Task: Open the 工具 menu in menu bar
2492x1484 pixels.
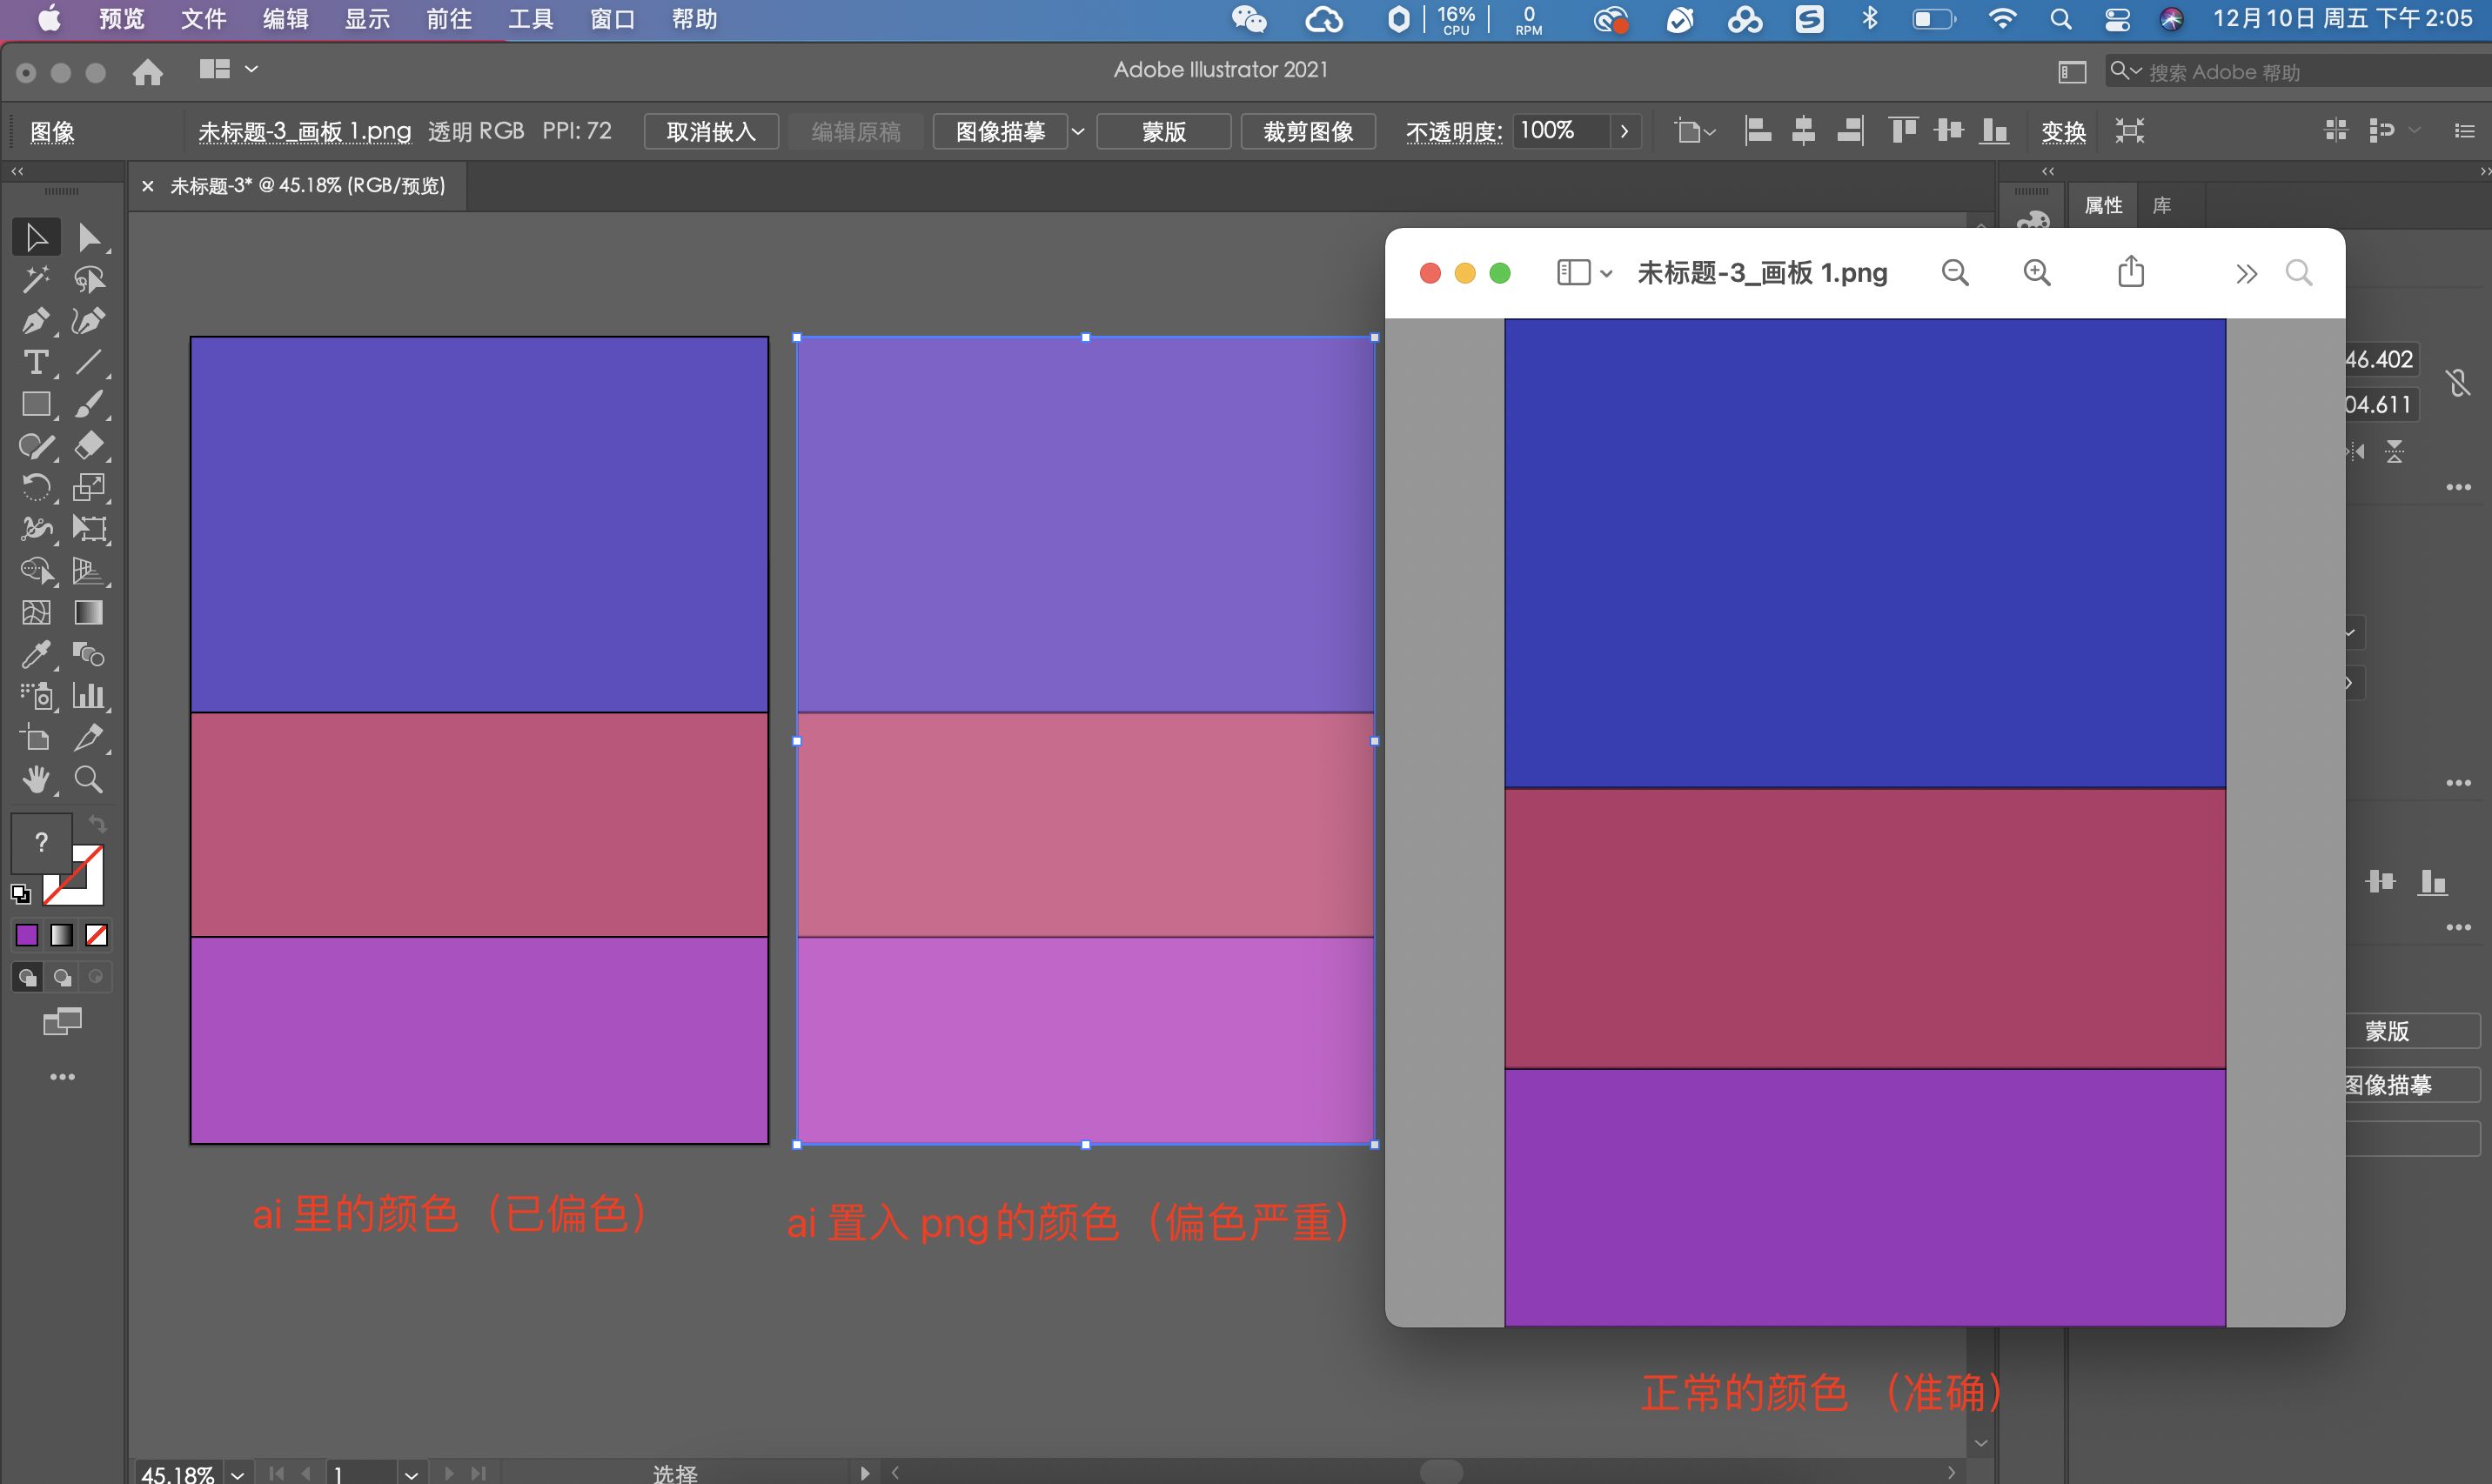Action: click(530, 19)
